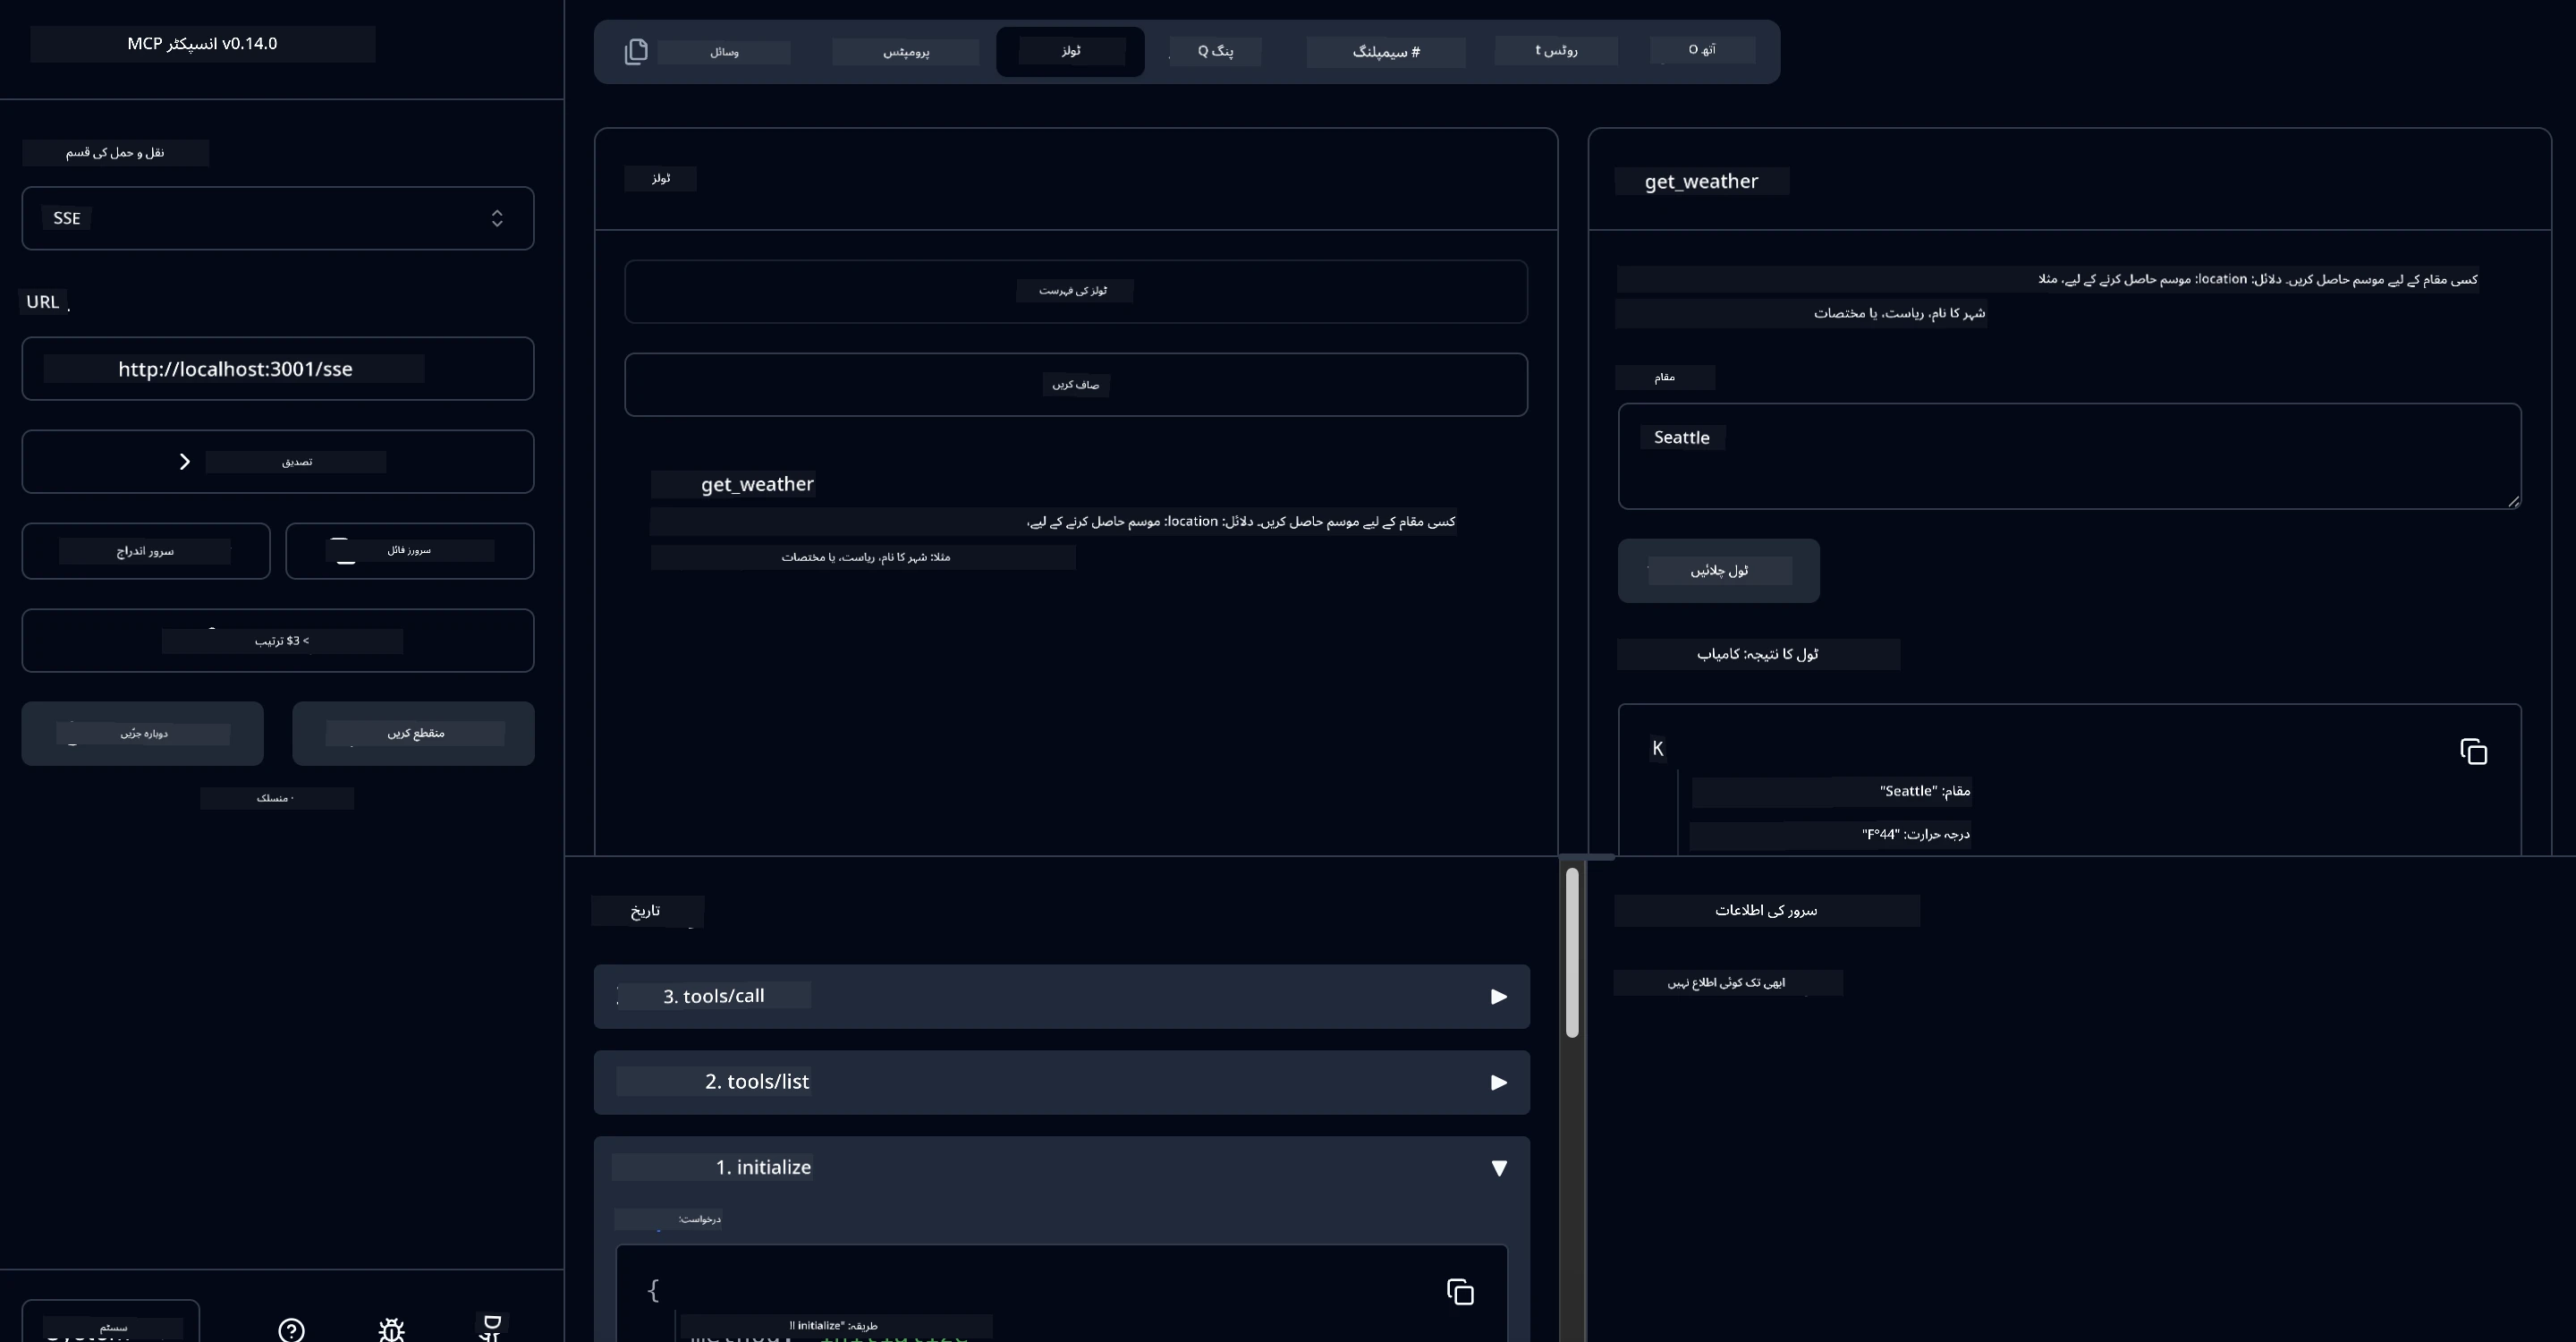This screenshot has width=2576, height=1342.
Task: Click the ٹول چلائیں (Run Tool) button
Action: pos(1718,571)
